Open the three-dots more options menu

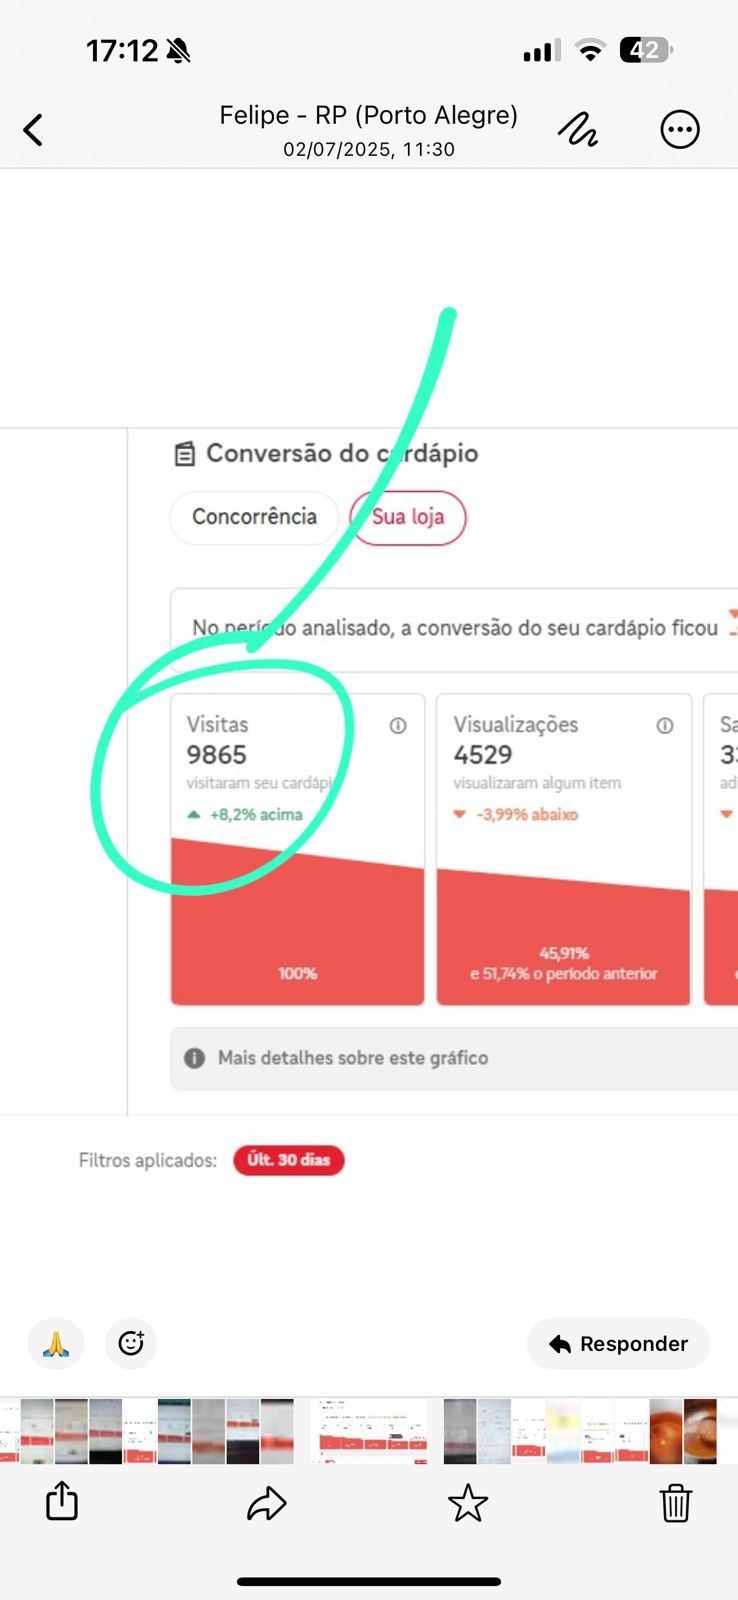coord(680,130)
